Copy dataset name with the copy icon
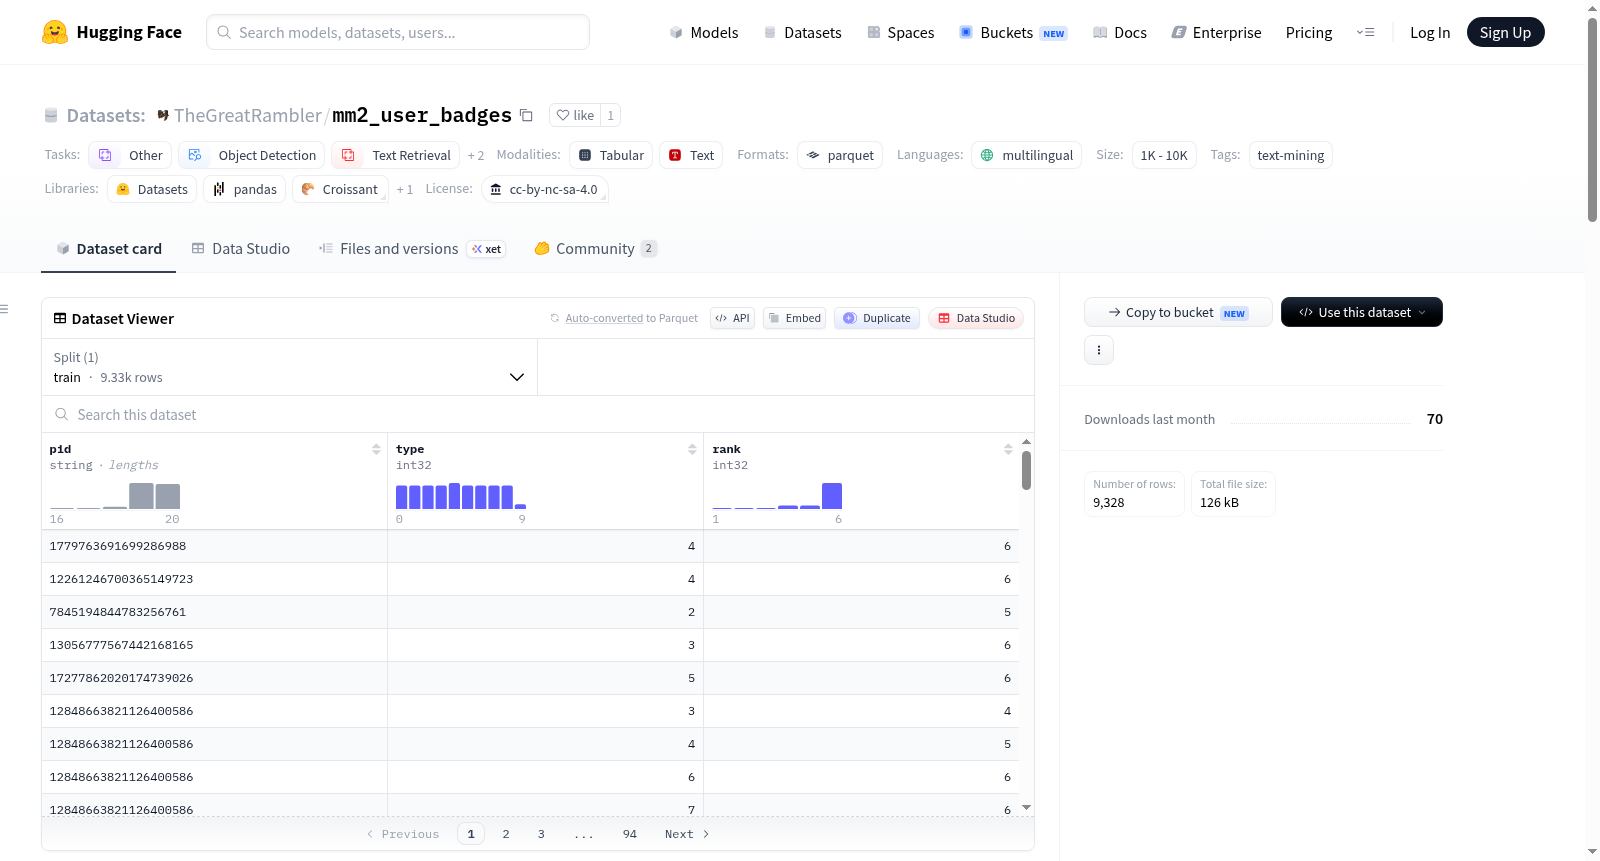 click(x=526, y=115)
